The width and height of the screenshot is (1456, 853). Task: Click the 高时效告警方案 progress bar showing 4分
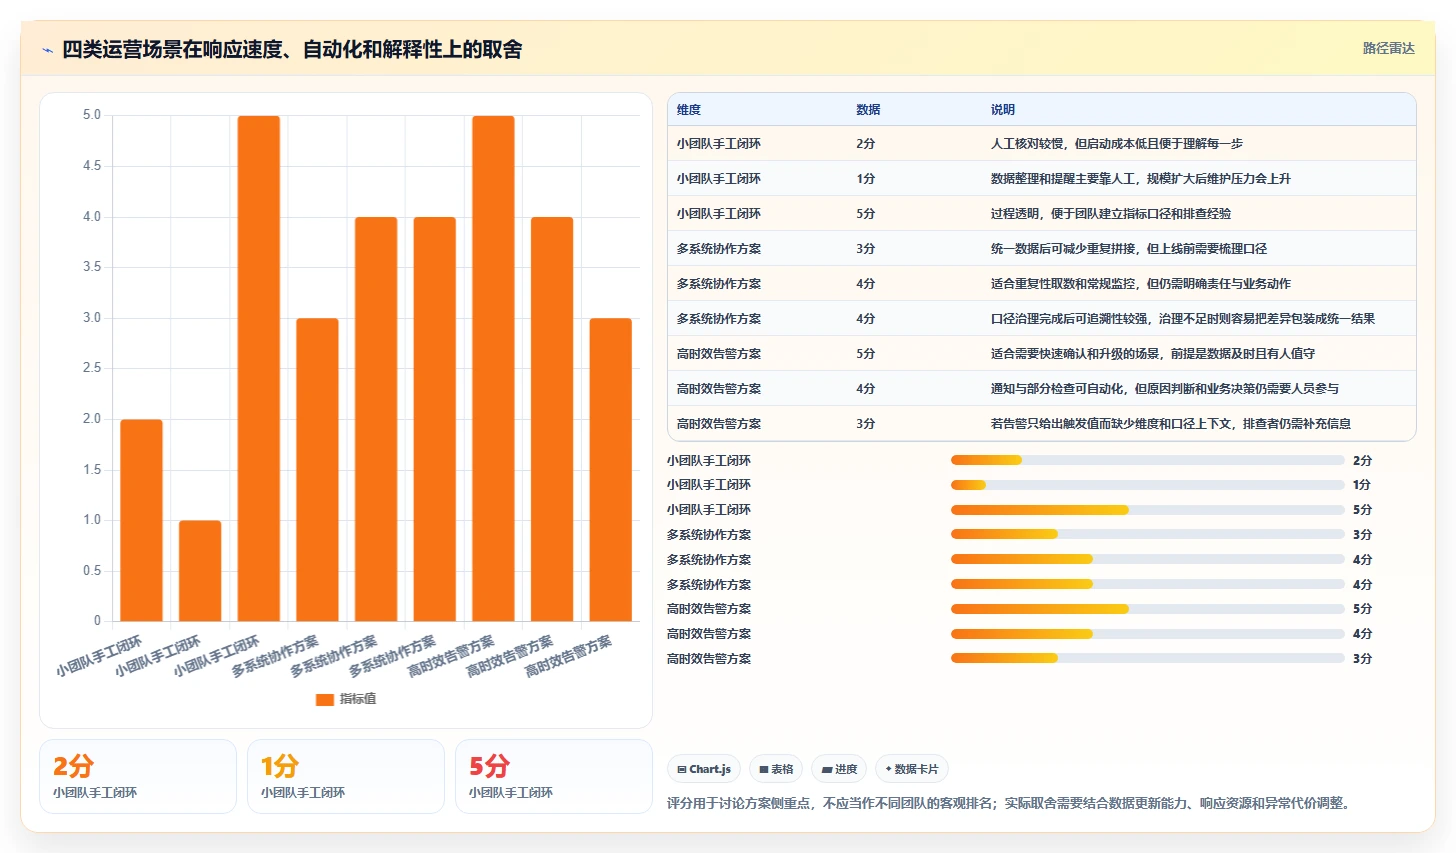1148,633
